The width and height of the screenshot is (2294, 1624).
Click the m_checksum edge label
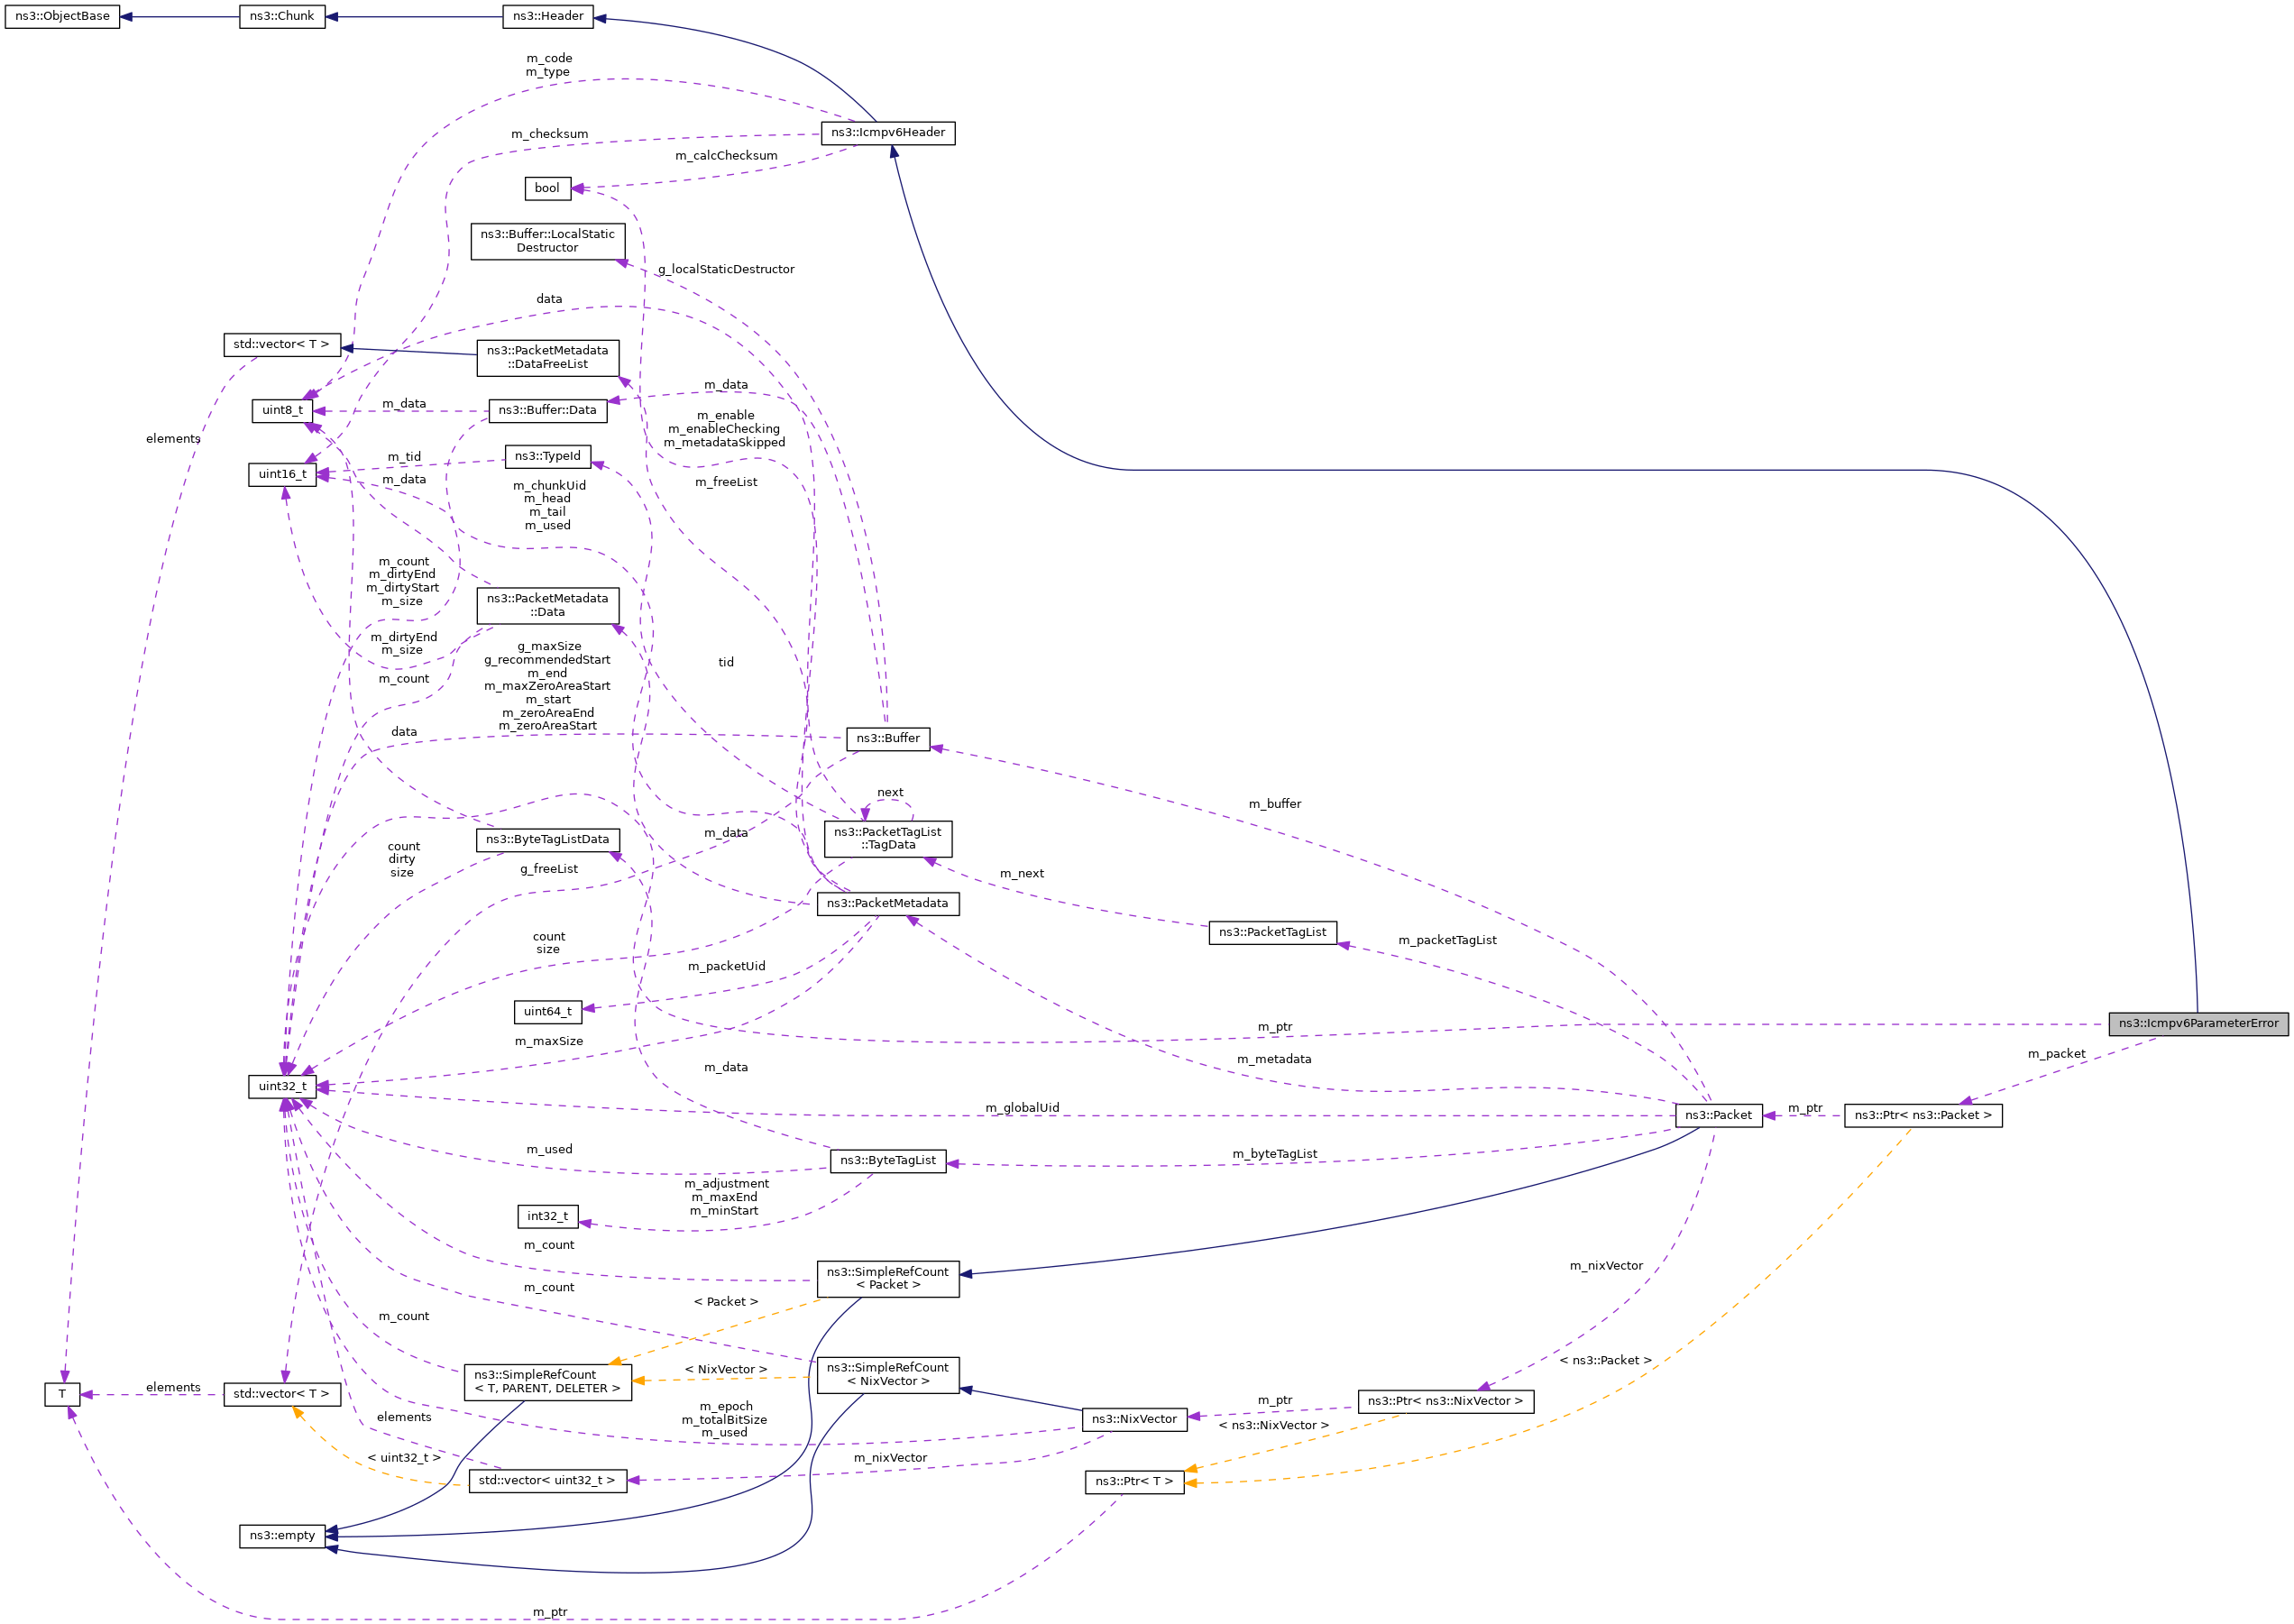click(x=550, y=134)
